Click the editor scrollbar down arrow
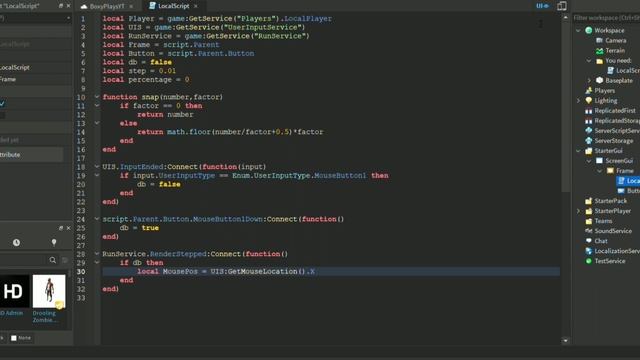 click(565, 340)
